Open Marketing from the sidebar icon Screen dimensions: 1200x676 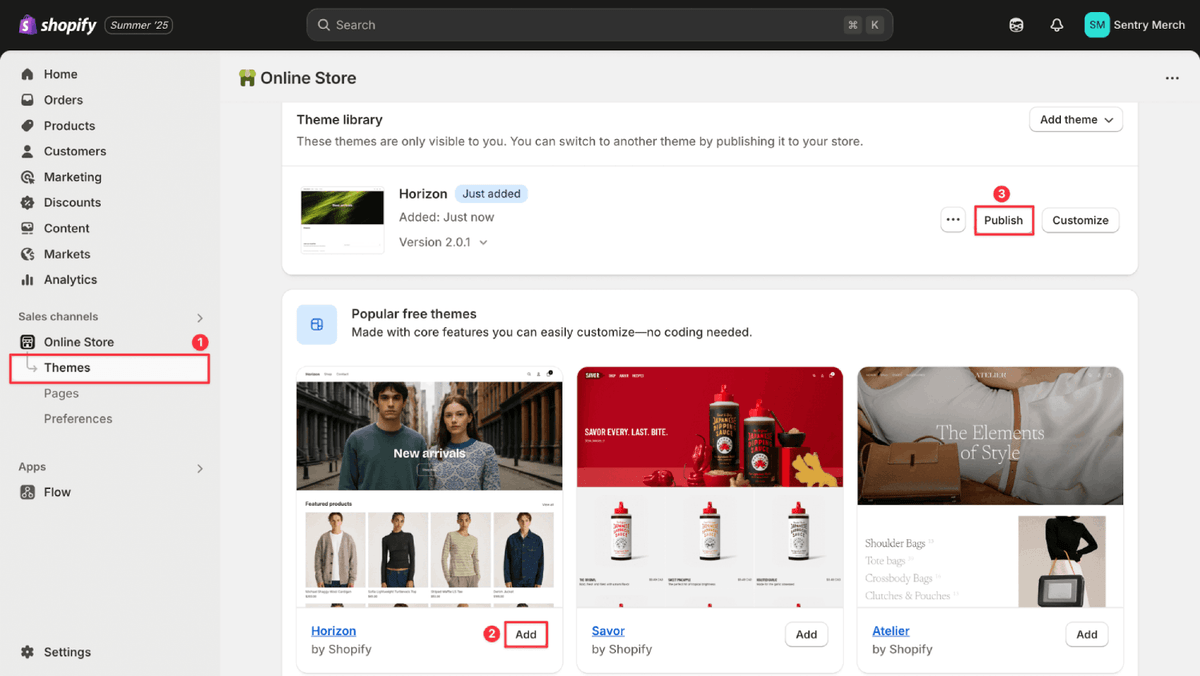pyautogui.click(x=29, y=177)
